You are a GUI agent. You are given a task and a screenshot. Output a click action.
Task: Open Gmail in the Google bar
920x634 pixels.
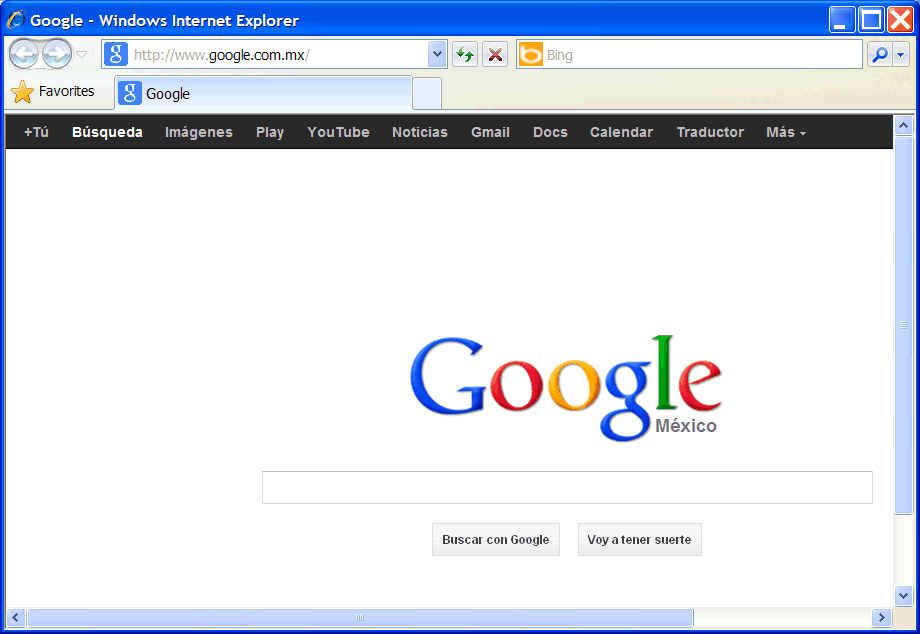point(490,132)
